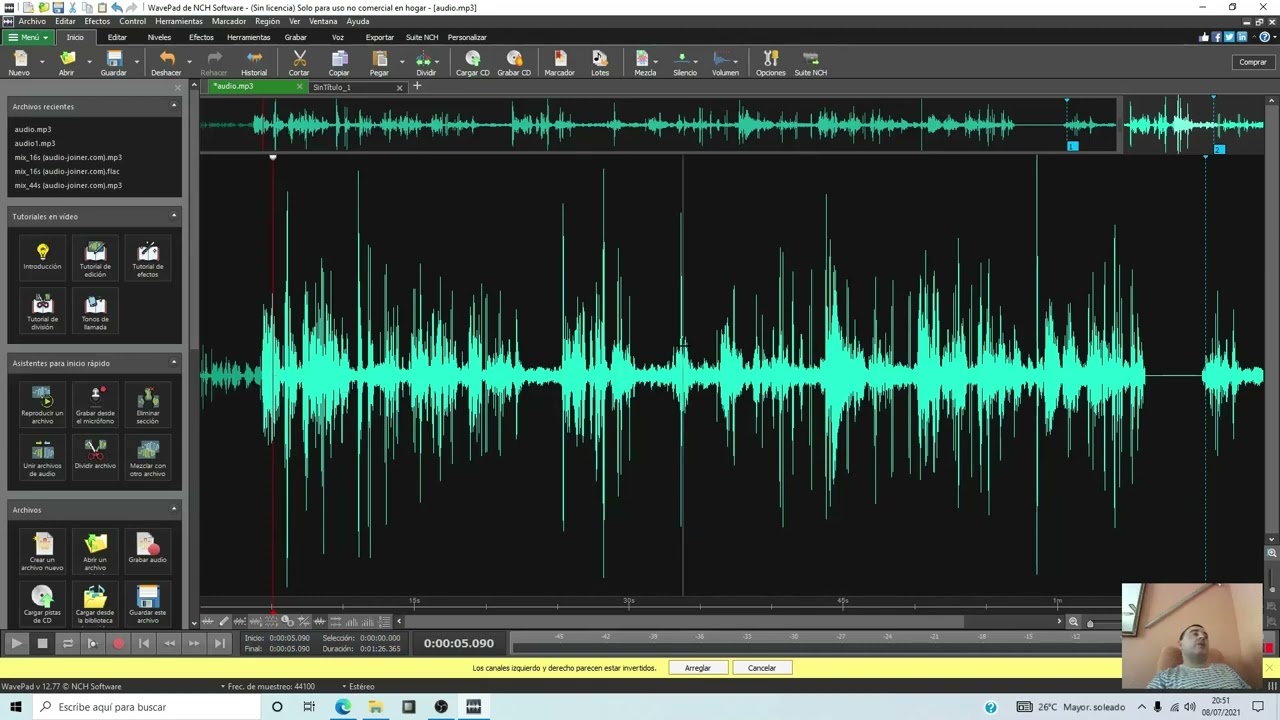Click the thumbs-up like icon
The height and width of the screenshot is (720, 1280).
tap(1204, 37)
